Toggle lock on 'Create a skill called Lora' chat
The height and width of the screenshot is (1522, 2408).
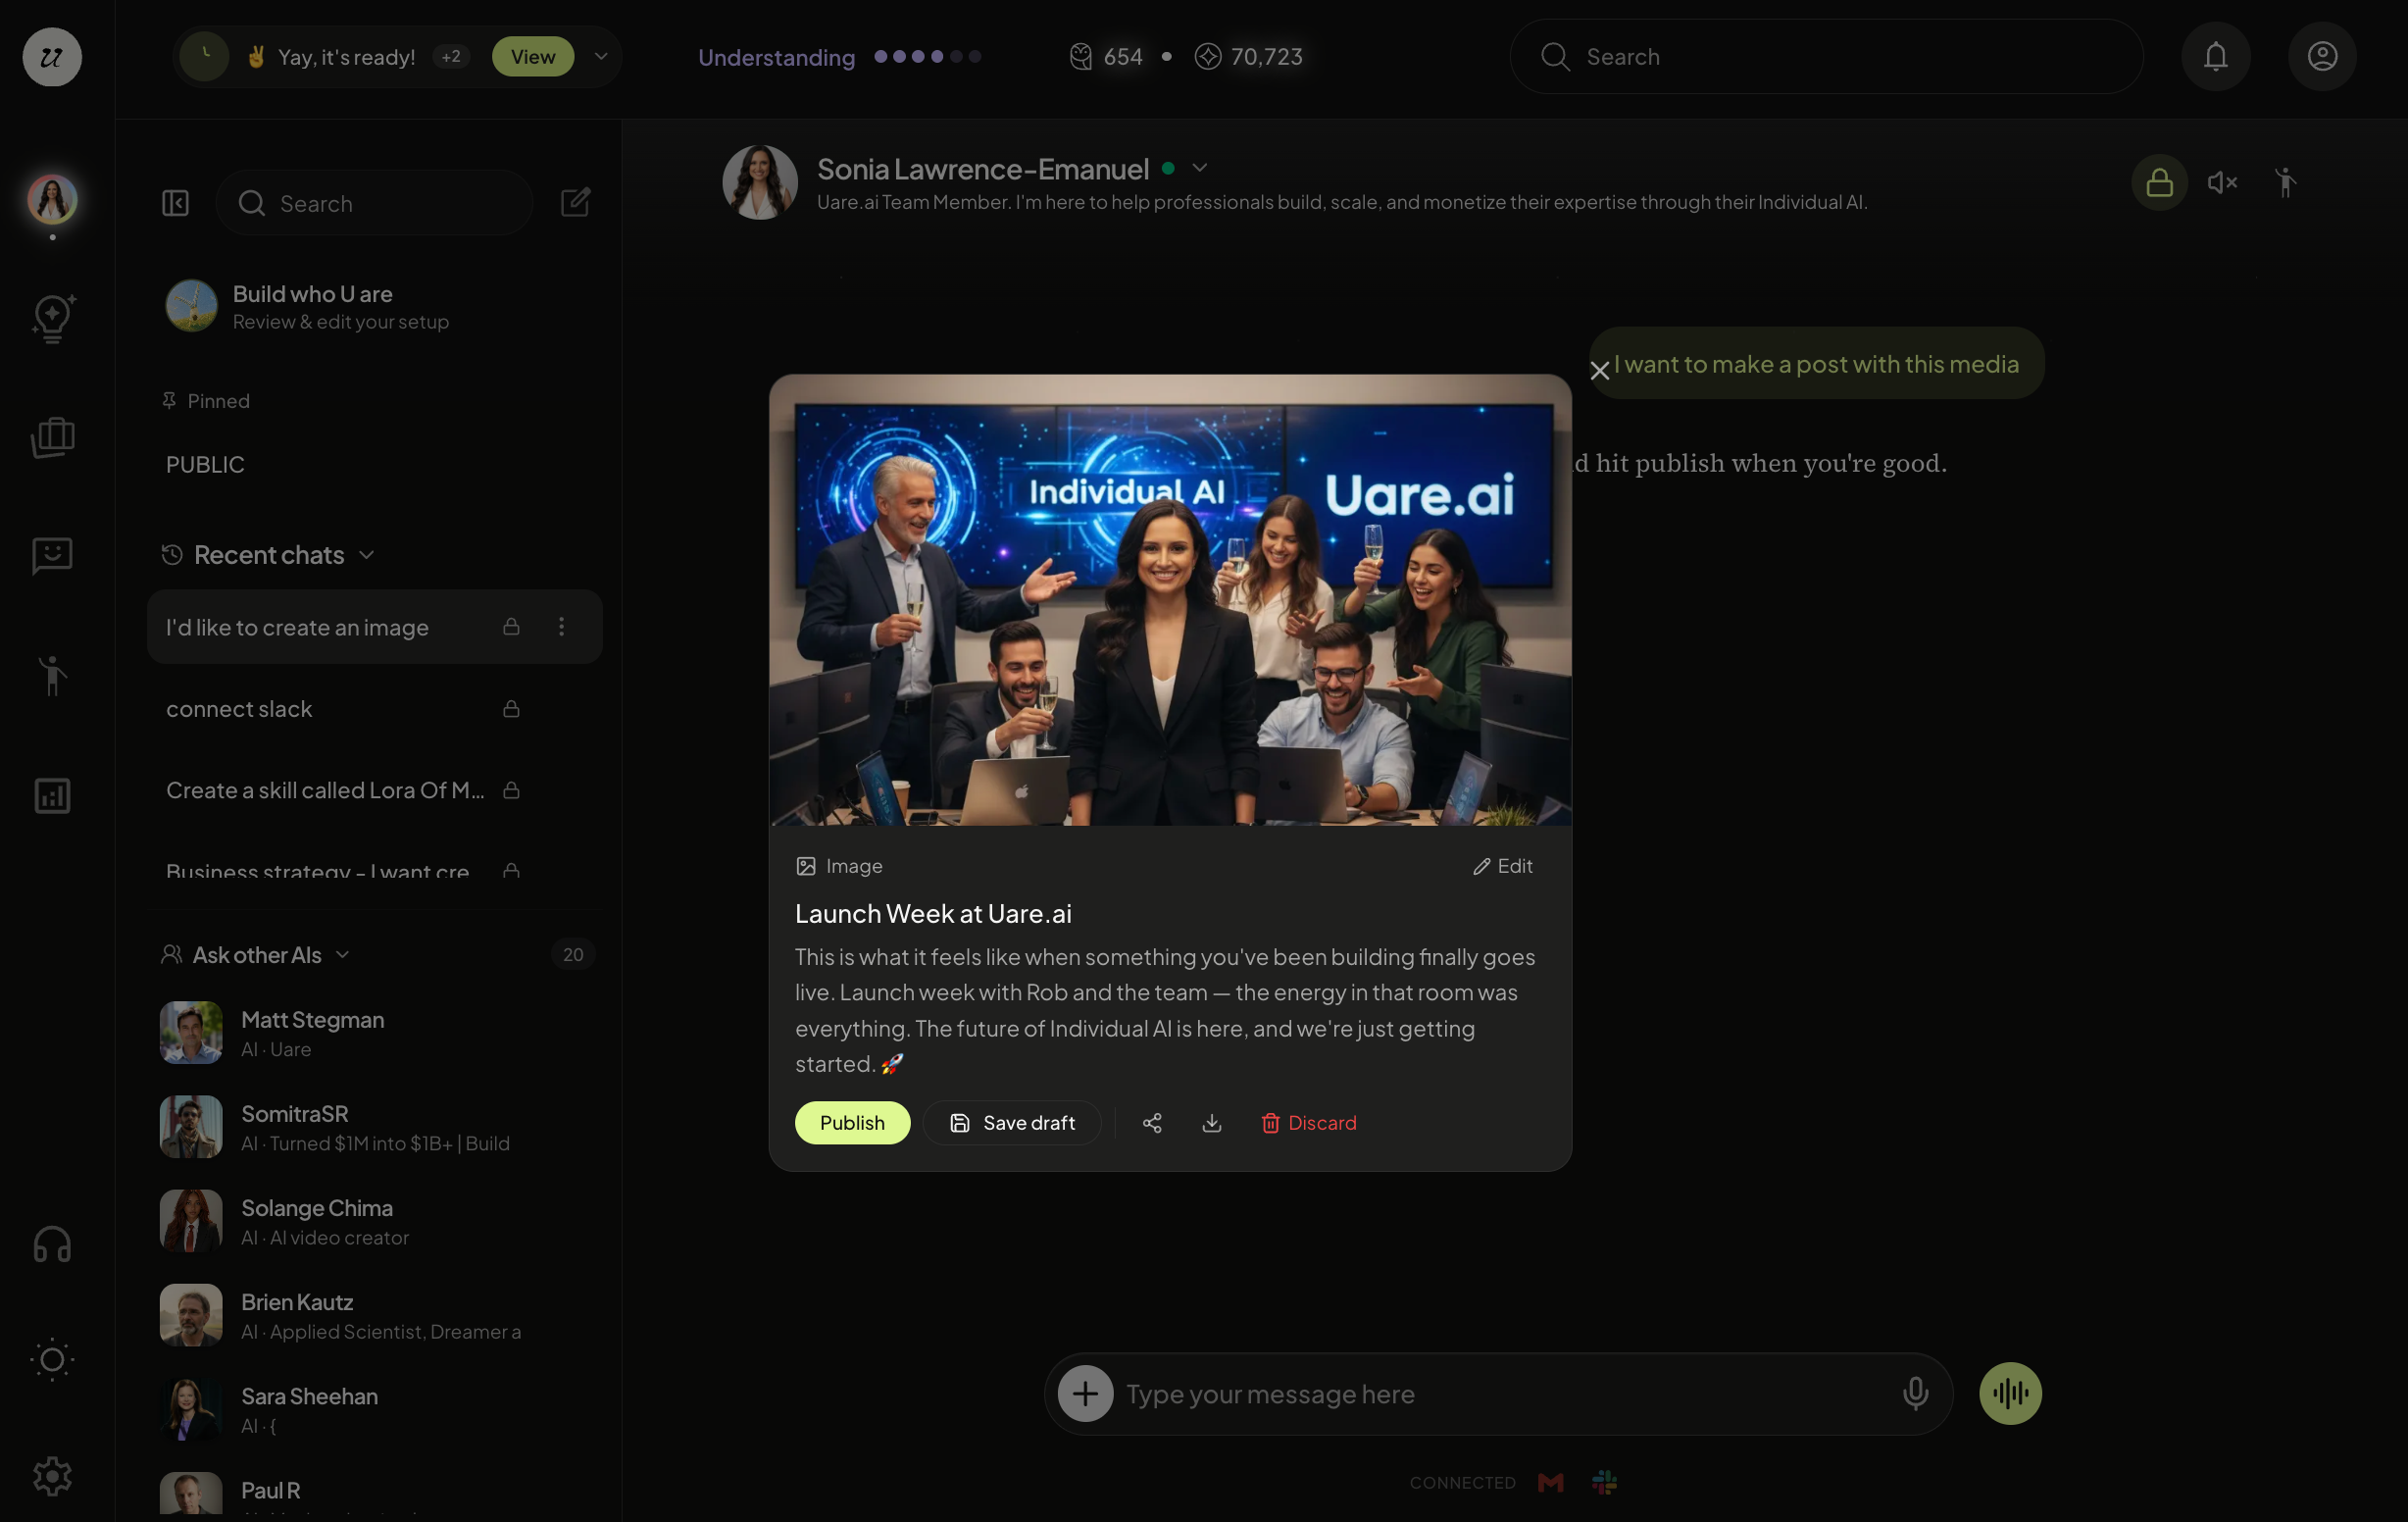511,790
